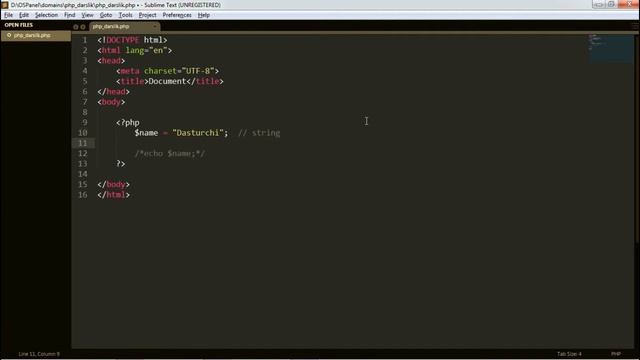Click the word Document inside the title tag

pyautogui.click(x=167, y=81)
